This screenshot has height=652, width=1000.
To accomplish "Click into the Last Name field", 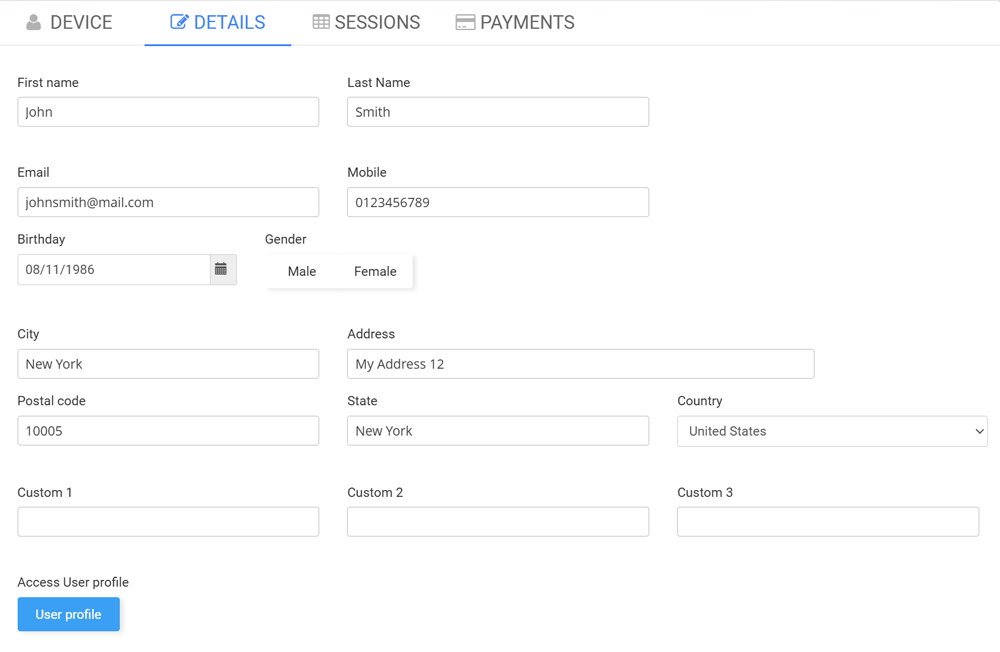I will [497, 112].
